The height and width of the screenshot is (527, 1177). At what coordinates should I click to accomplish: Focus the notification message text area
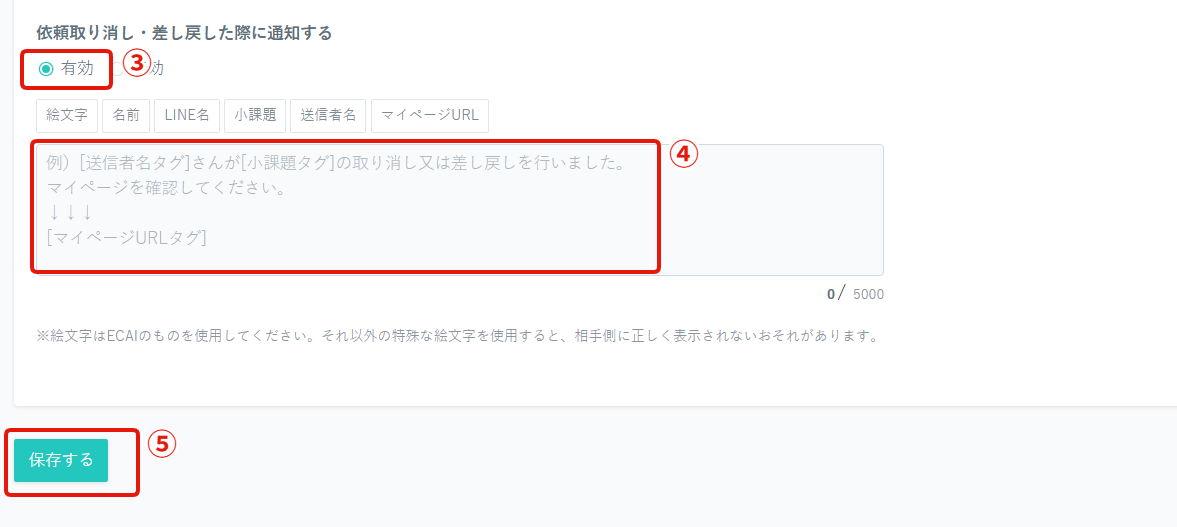click(459, 209)
